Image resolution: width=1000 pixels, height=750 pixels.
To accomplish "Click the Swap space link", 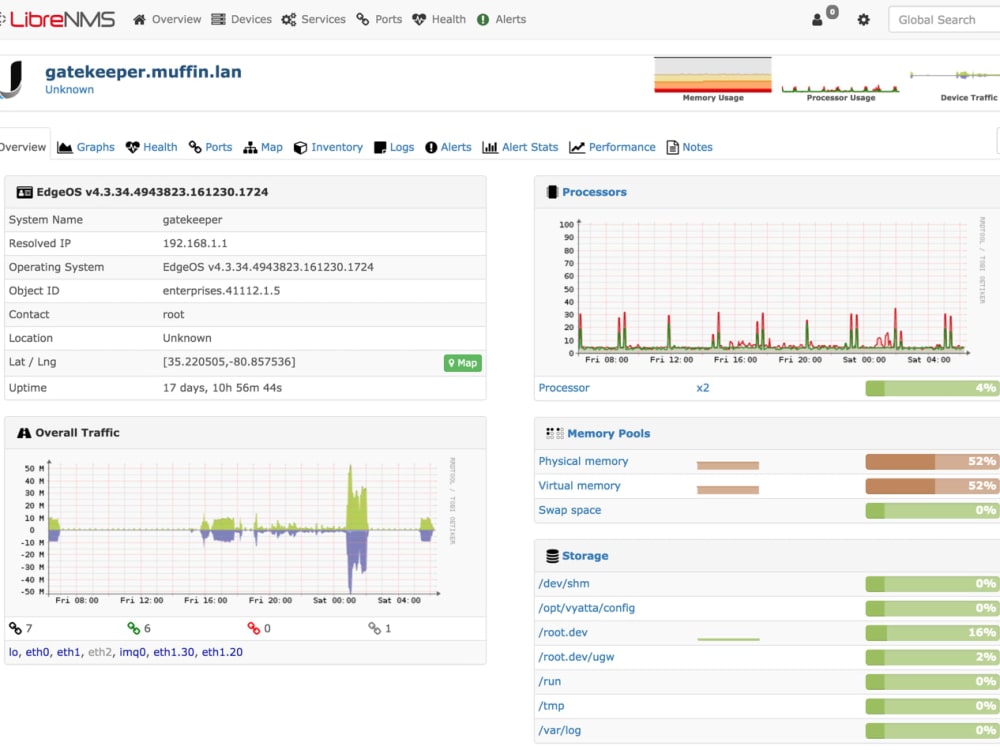I will pyautogui.click(x=570, y=510).
